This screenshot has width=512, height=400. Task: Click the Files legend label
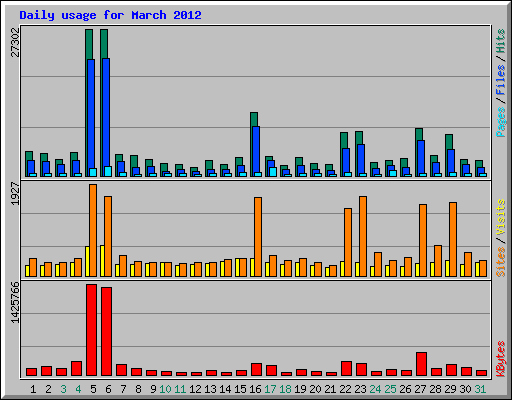501,80
